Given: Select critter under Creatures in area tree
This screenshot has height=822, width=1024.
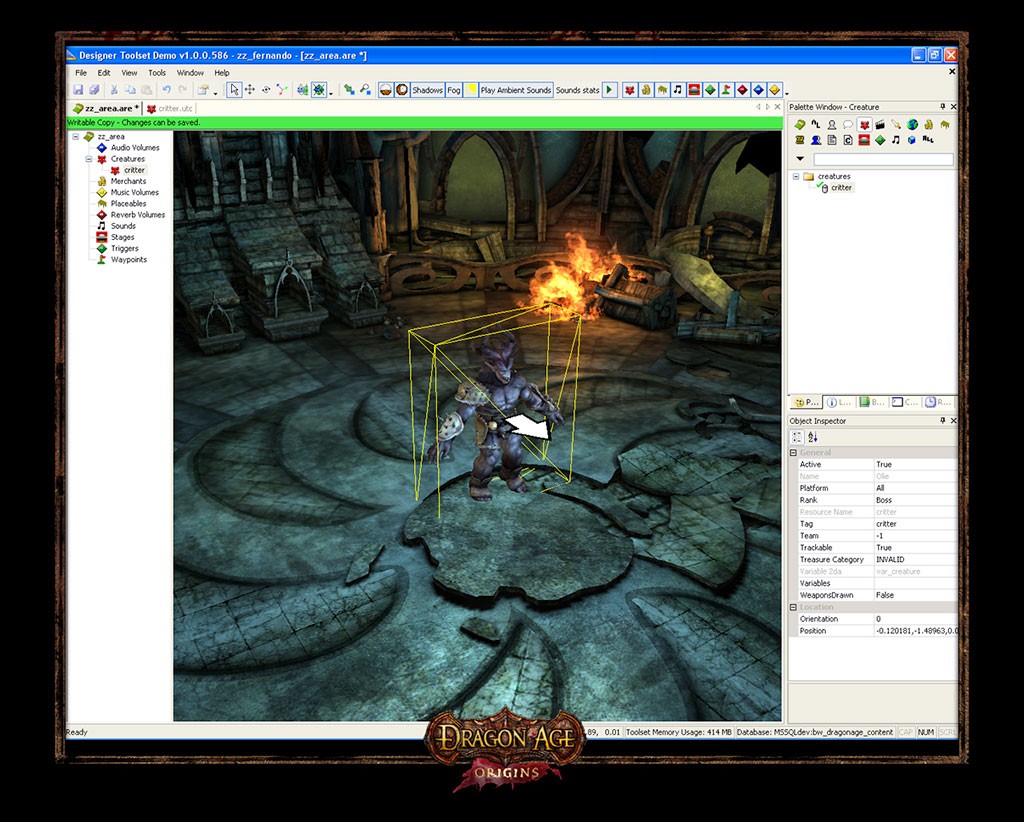Looking at the screenshot, I should 134,170.
